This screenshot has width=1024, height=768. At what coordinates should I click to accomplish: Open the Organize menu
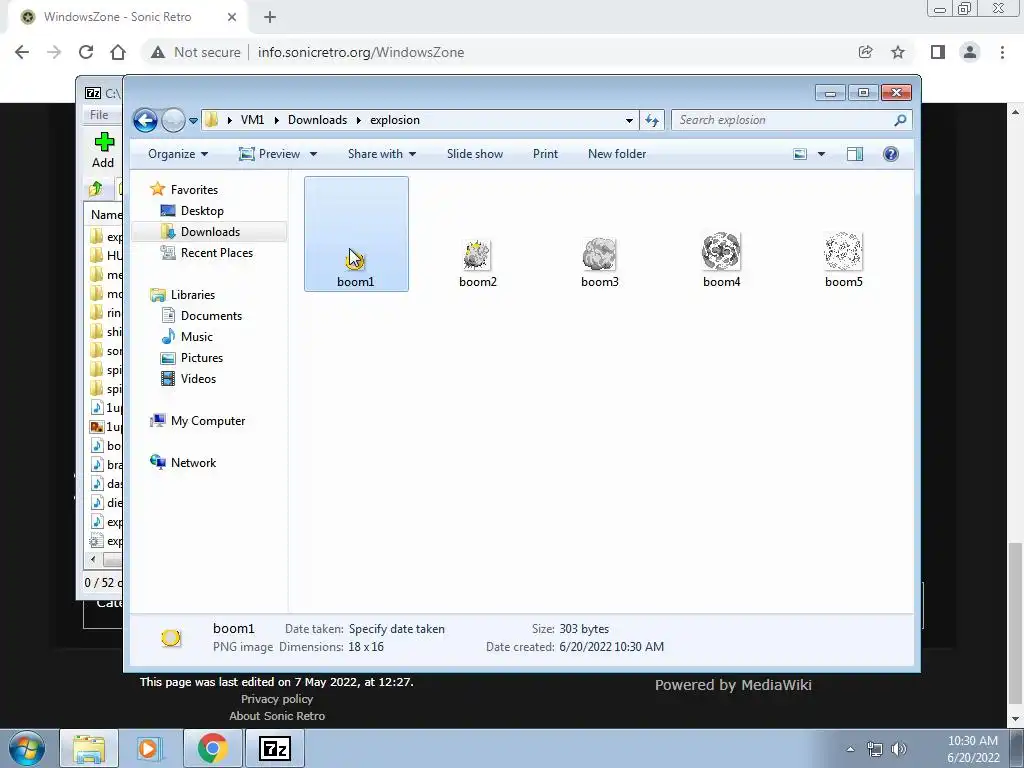tap(178, 154)
